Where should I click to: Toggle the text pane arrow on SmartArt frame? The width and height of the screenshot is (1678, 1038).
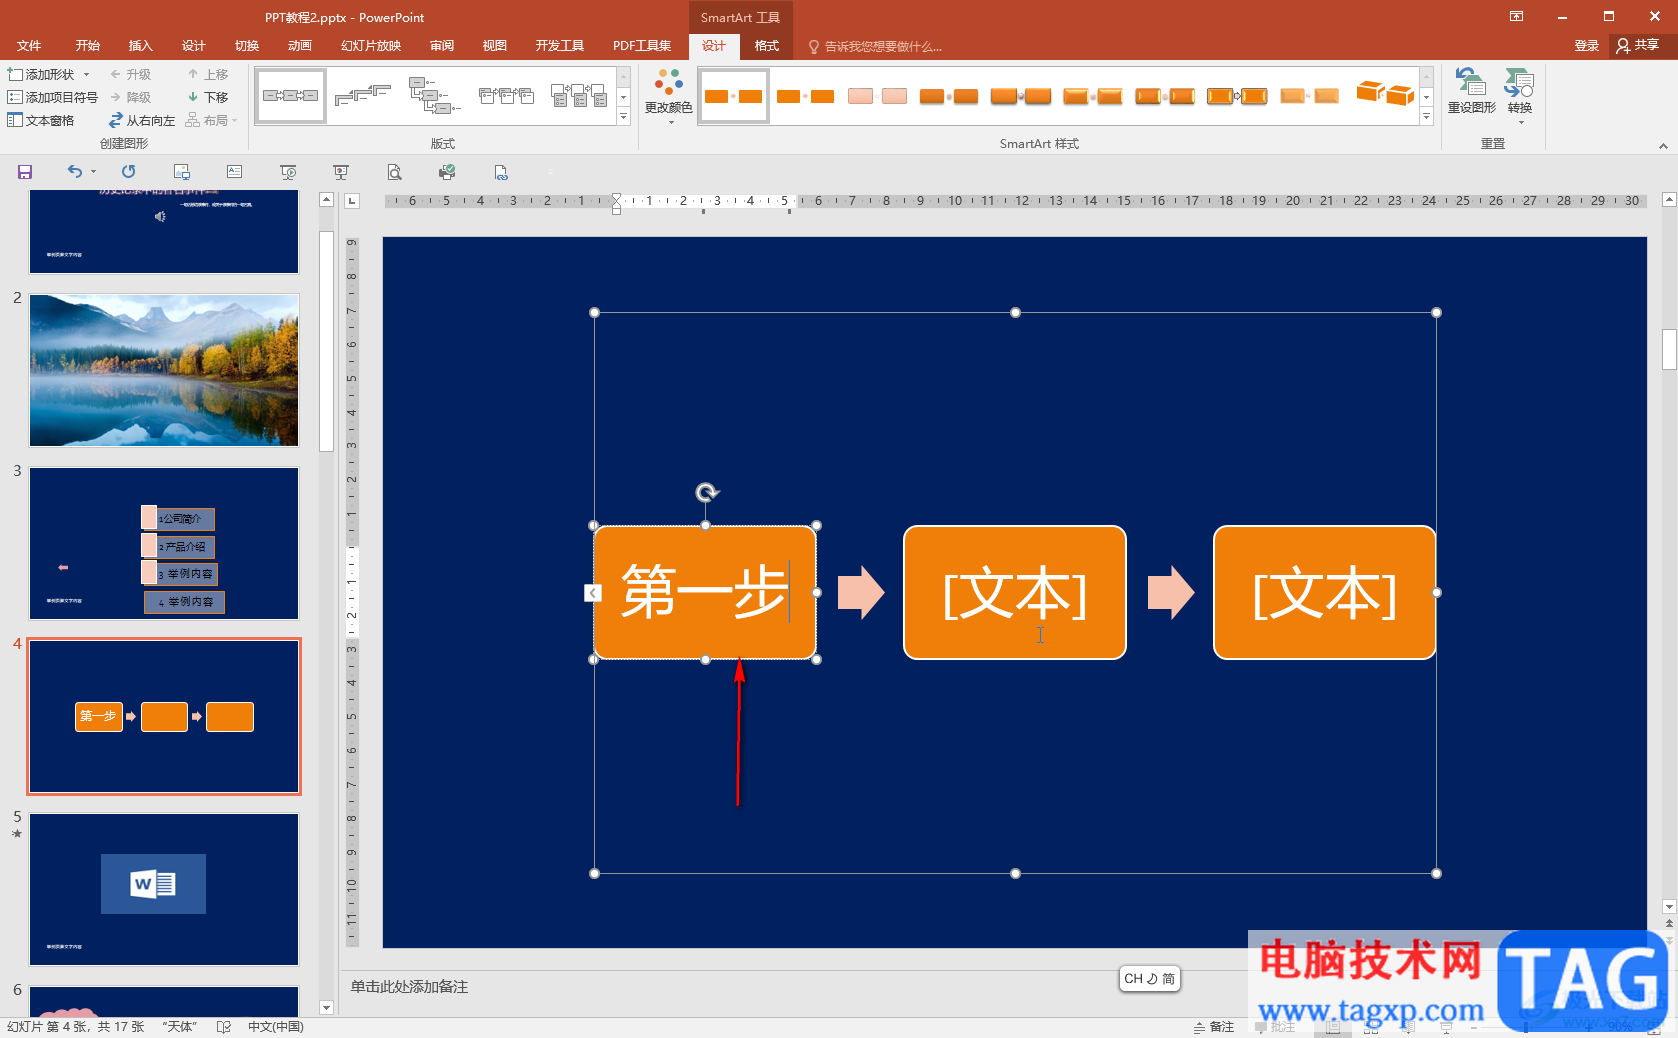click(592, 593)
